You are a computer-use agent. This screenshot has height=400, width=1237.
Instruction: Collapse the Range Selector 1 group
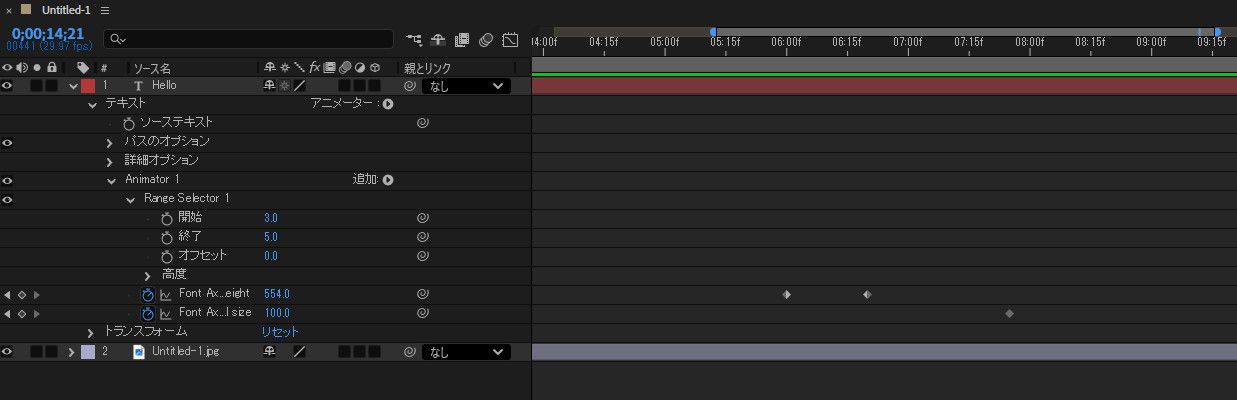tap(130, 199)
